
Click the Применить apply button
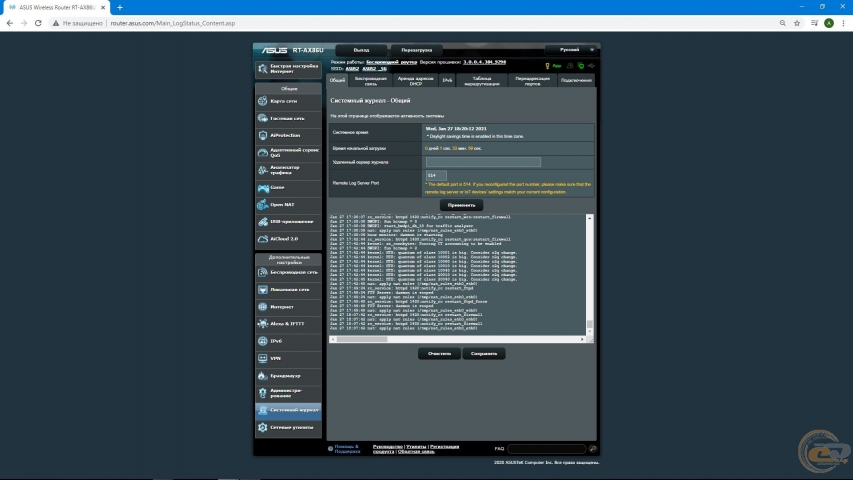click(x=461, y=205)
